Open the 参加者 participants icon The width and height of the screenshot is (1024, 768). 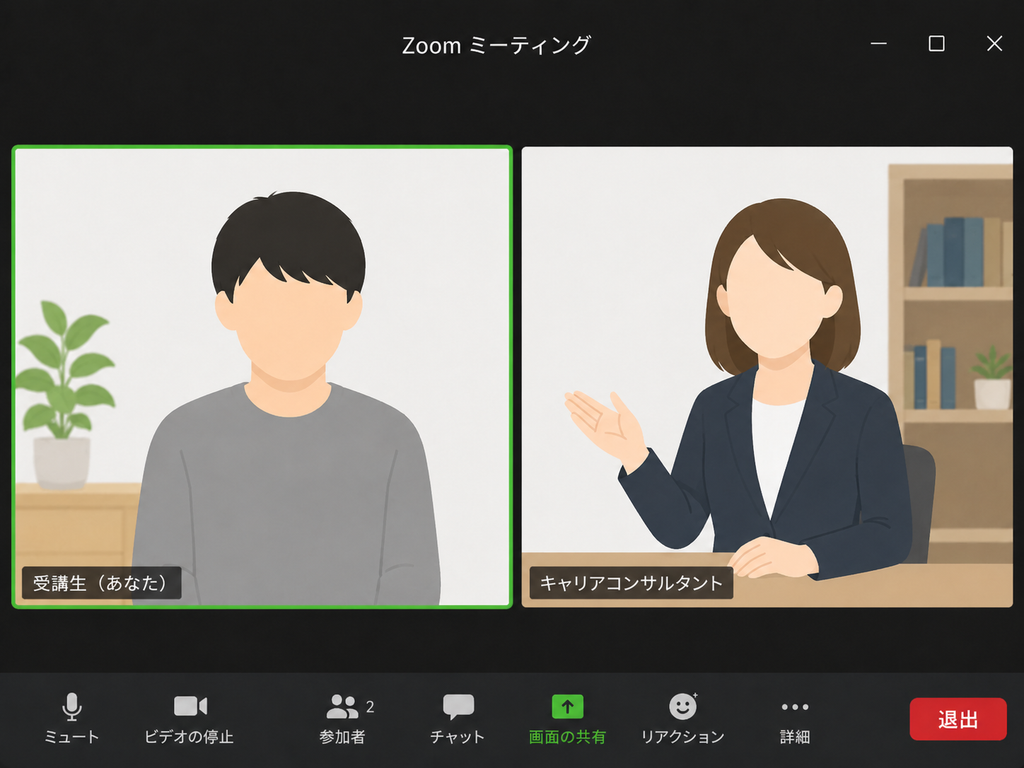pos(342,707)
